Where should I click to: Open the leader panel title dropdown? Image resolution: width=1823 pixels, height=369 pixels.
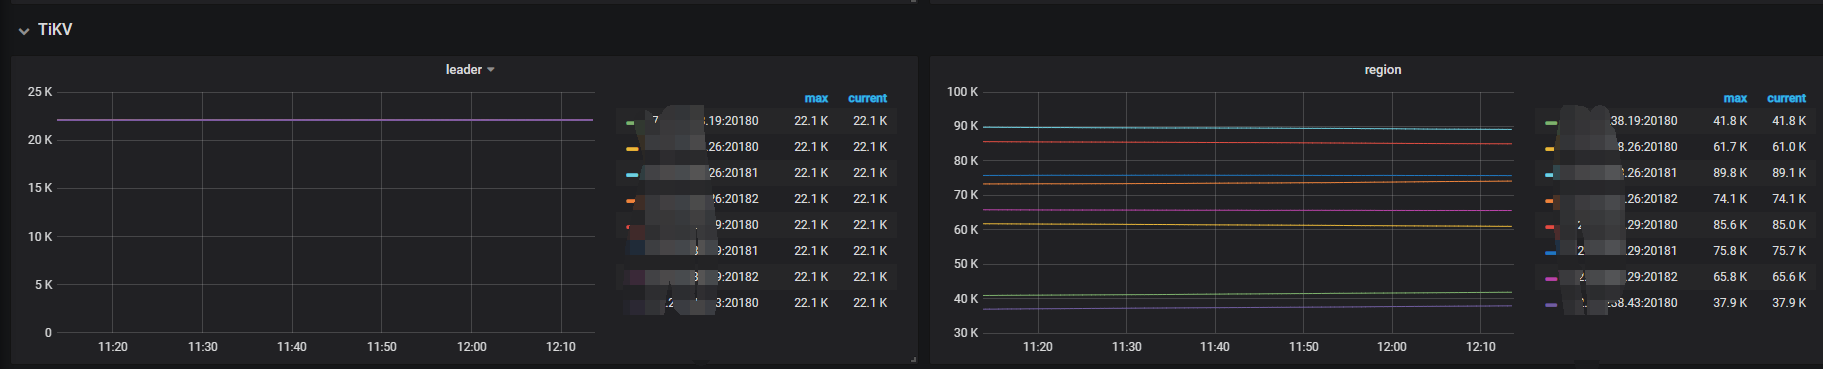tap(470, 70)
